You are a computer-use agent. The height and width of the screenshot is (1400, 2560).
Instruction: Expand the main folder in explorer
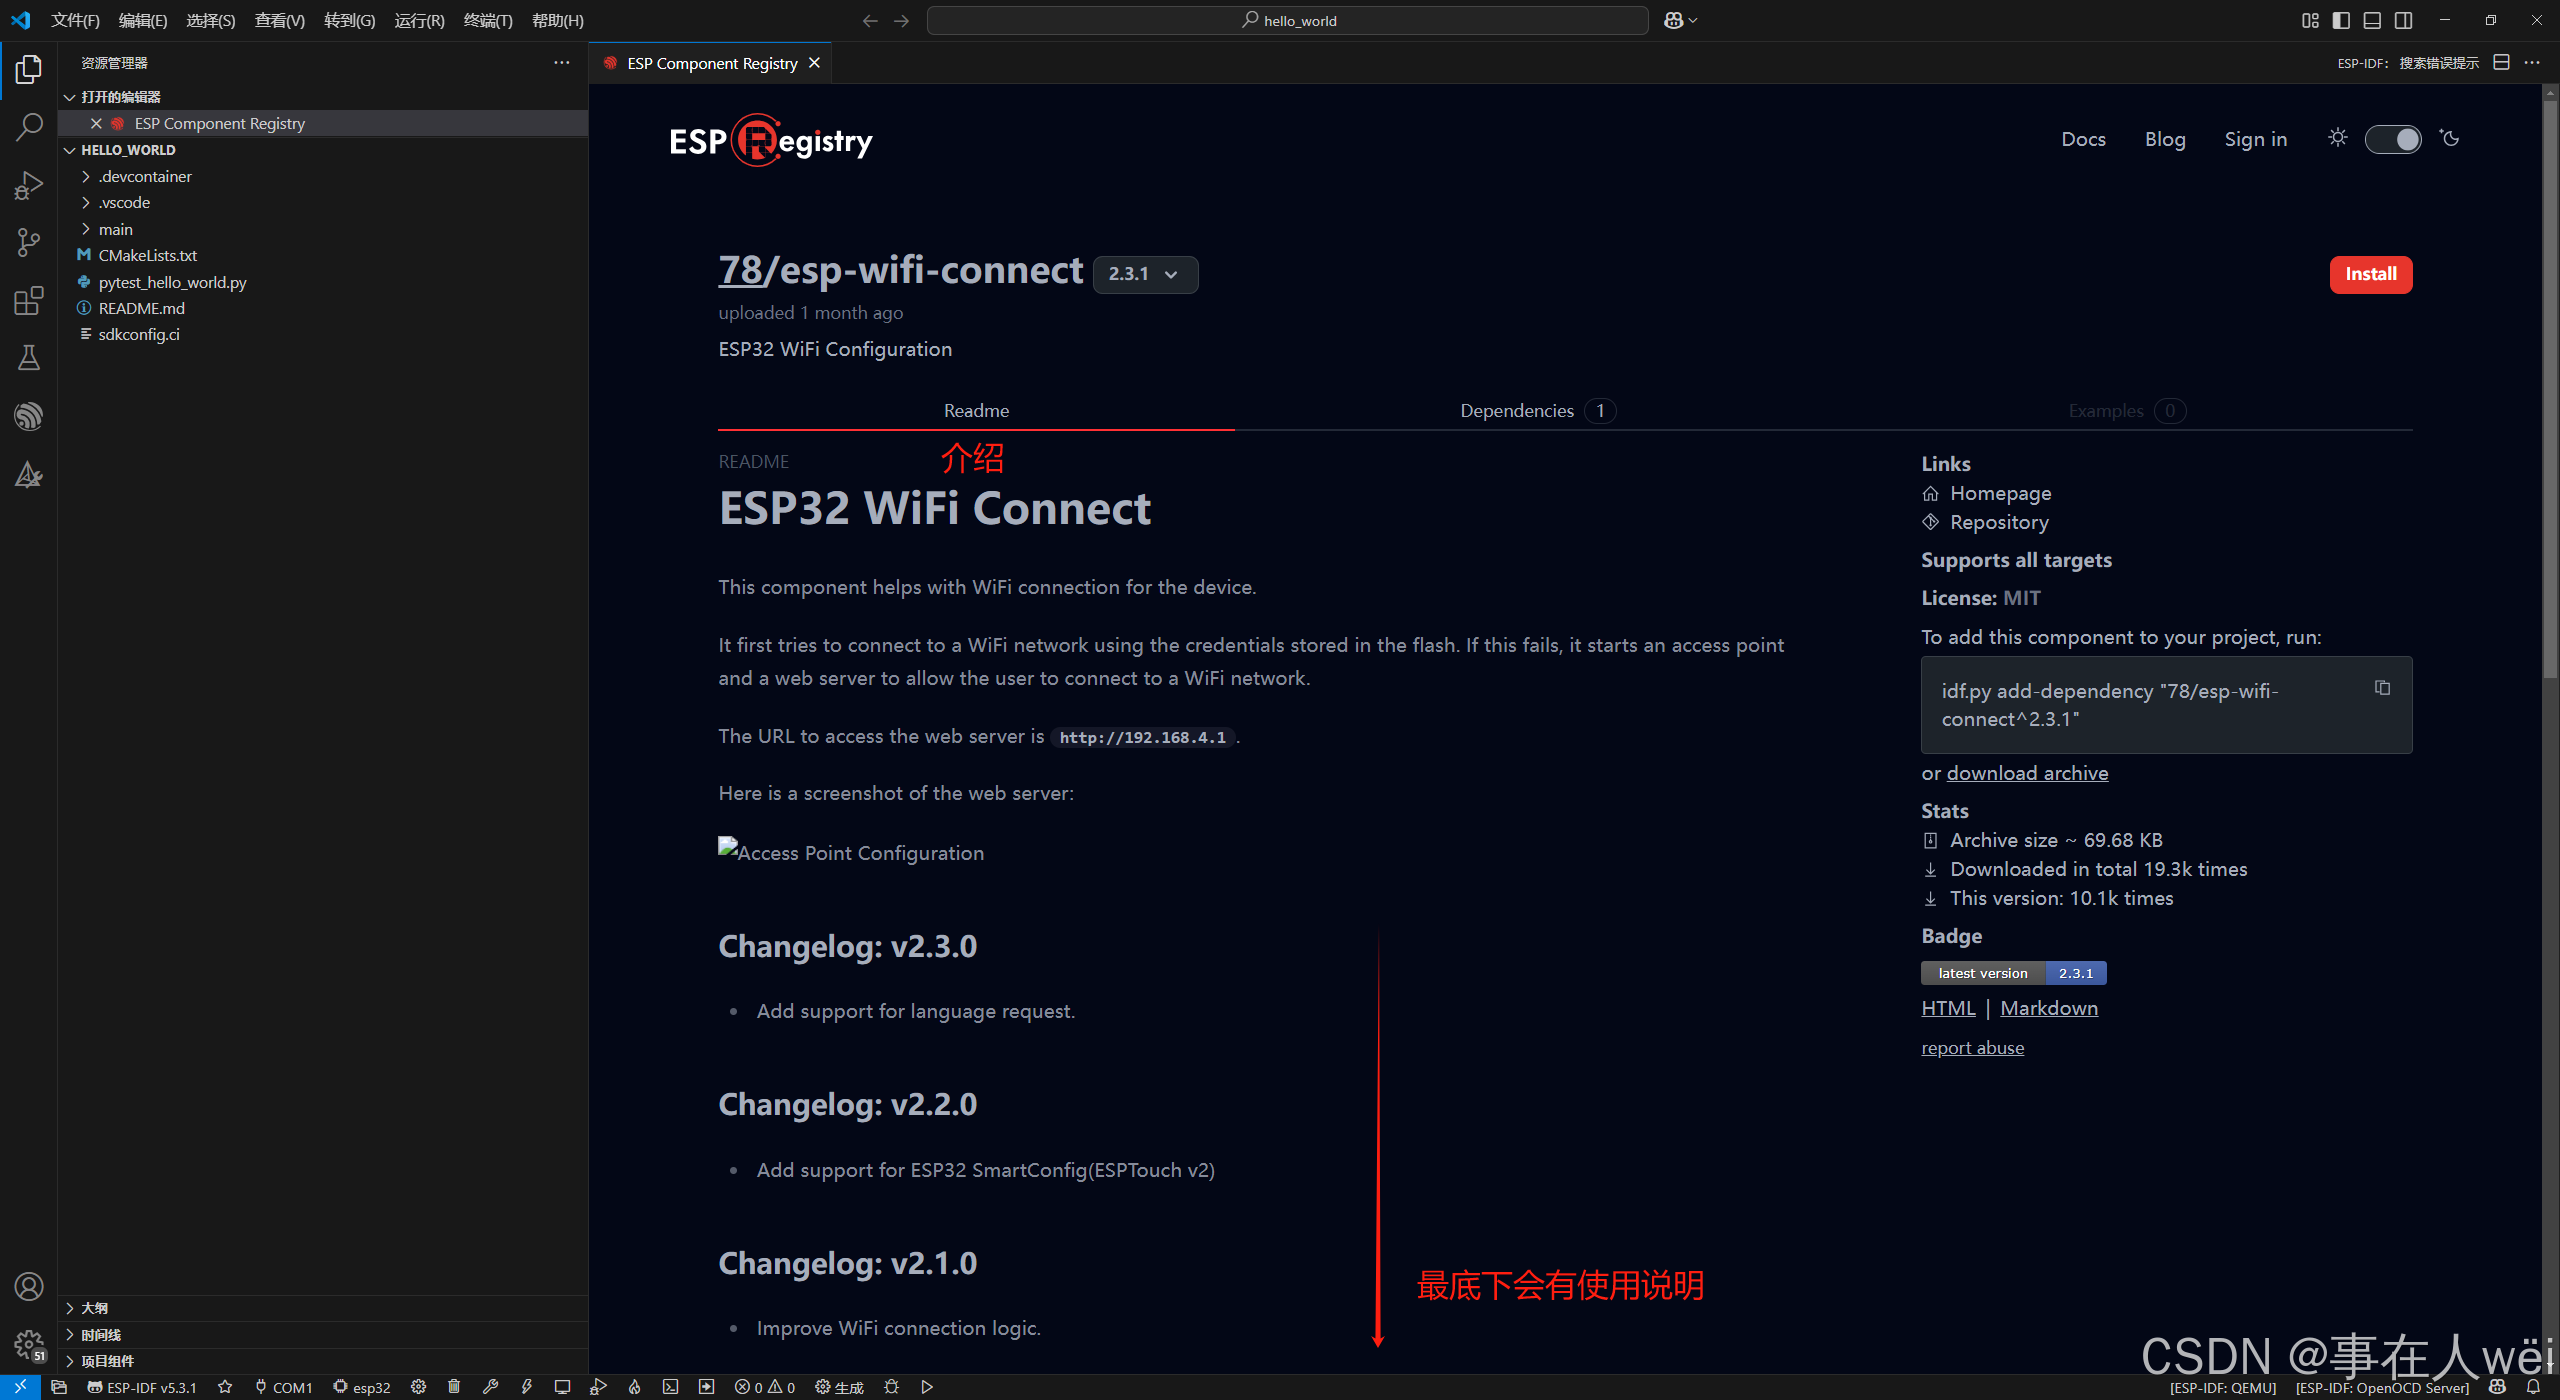tap(115, 229)
